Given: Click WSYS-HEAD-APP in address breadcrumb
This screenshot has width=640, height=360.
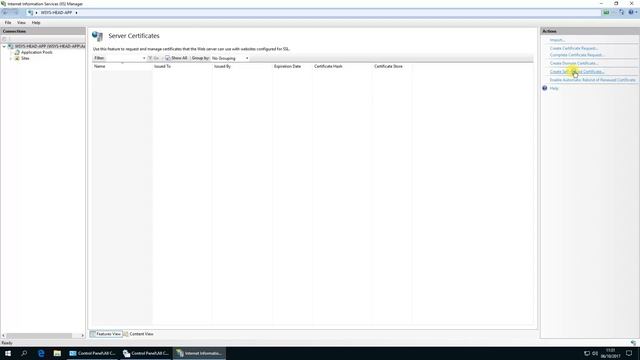Looking at the screenshot, I should pyautogui.click(x=56, y=13).
